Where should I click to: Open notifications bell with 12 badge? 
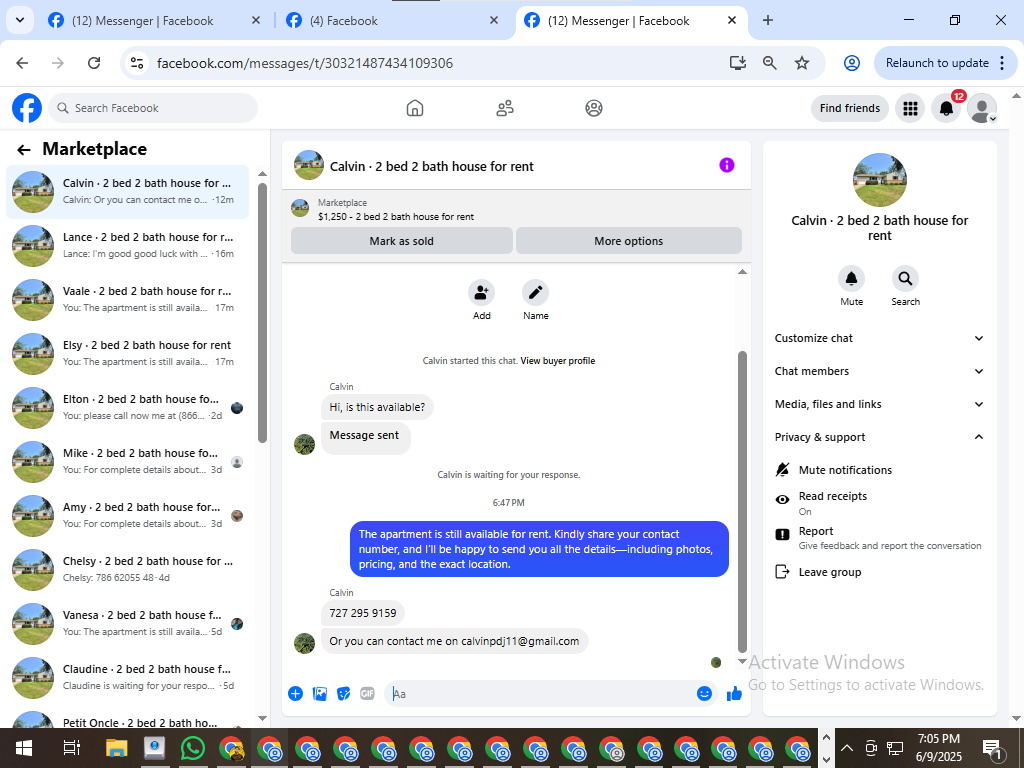[x=946, y=108]
